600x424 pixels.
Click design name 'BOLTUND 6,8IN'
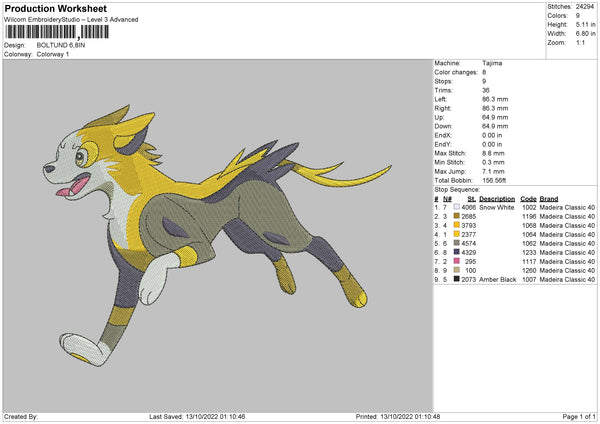tap(61, 45)
